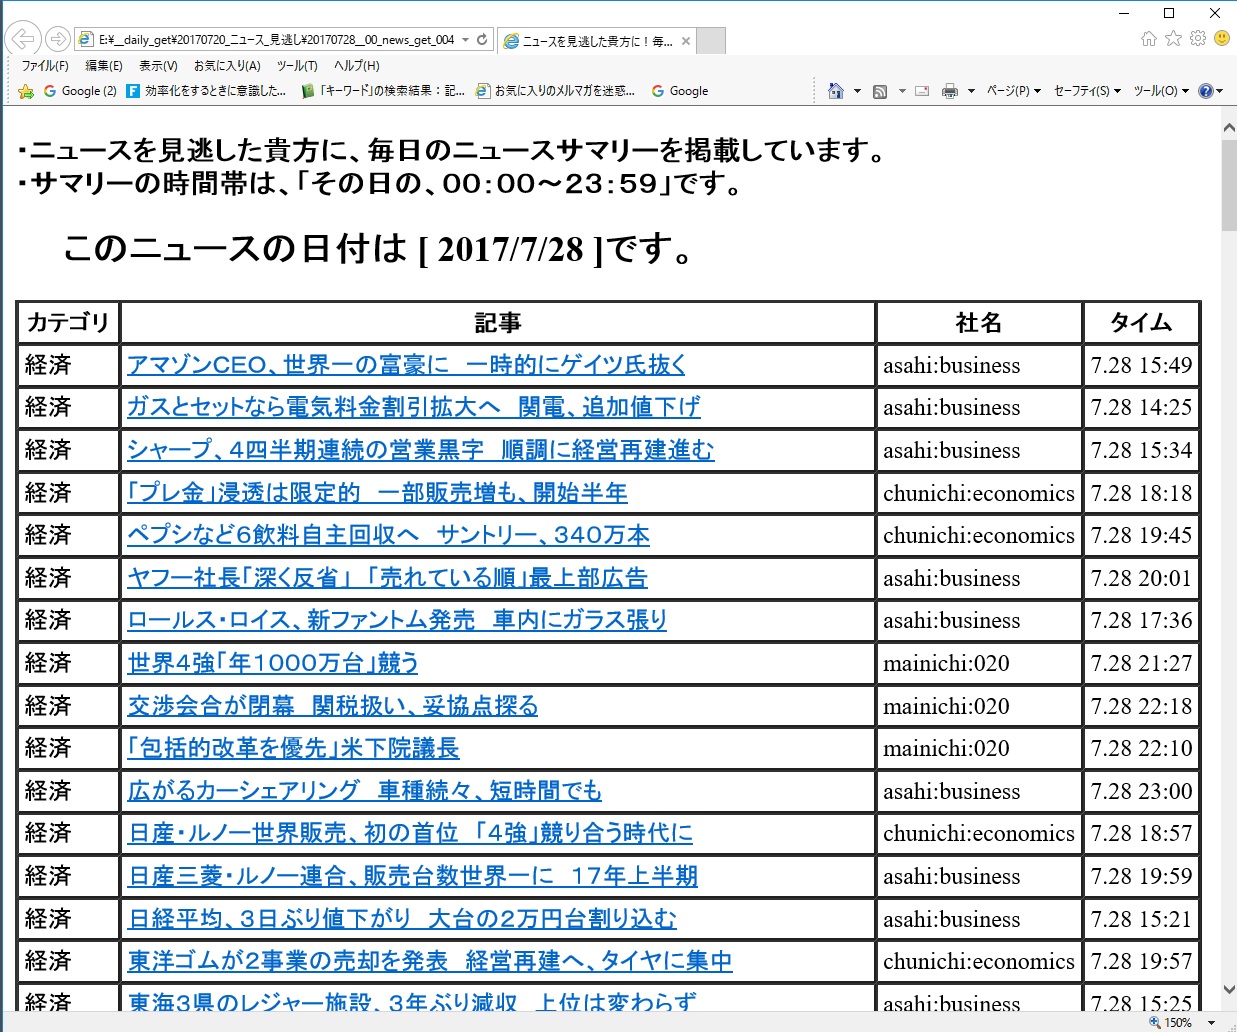Open the '日産三菱・ルノー連合、販売台数世界一に' link
The height and width of the screenshot is (1033, 1237).
point(413,876)
